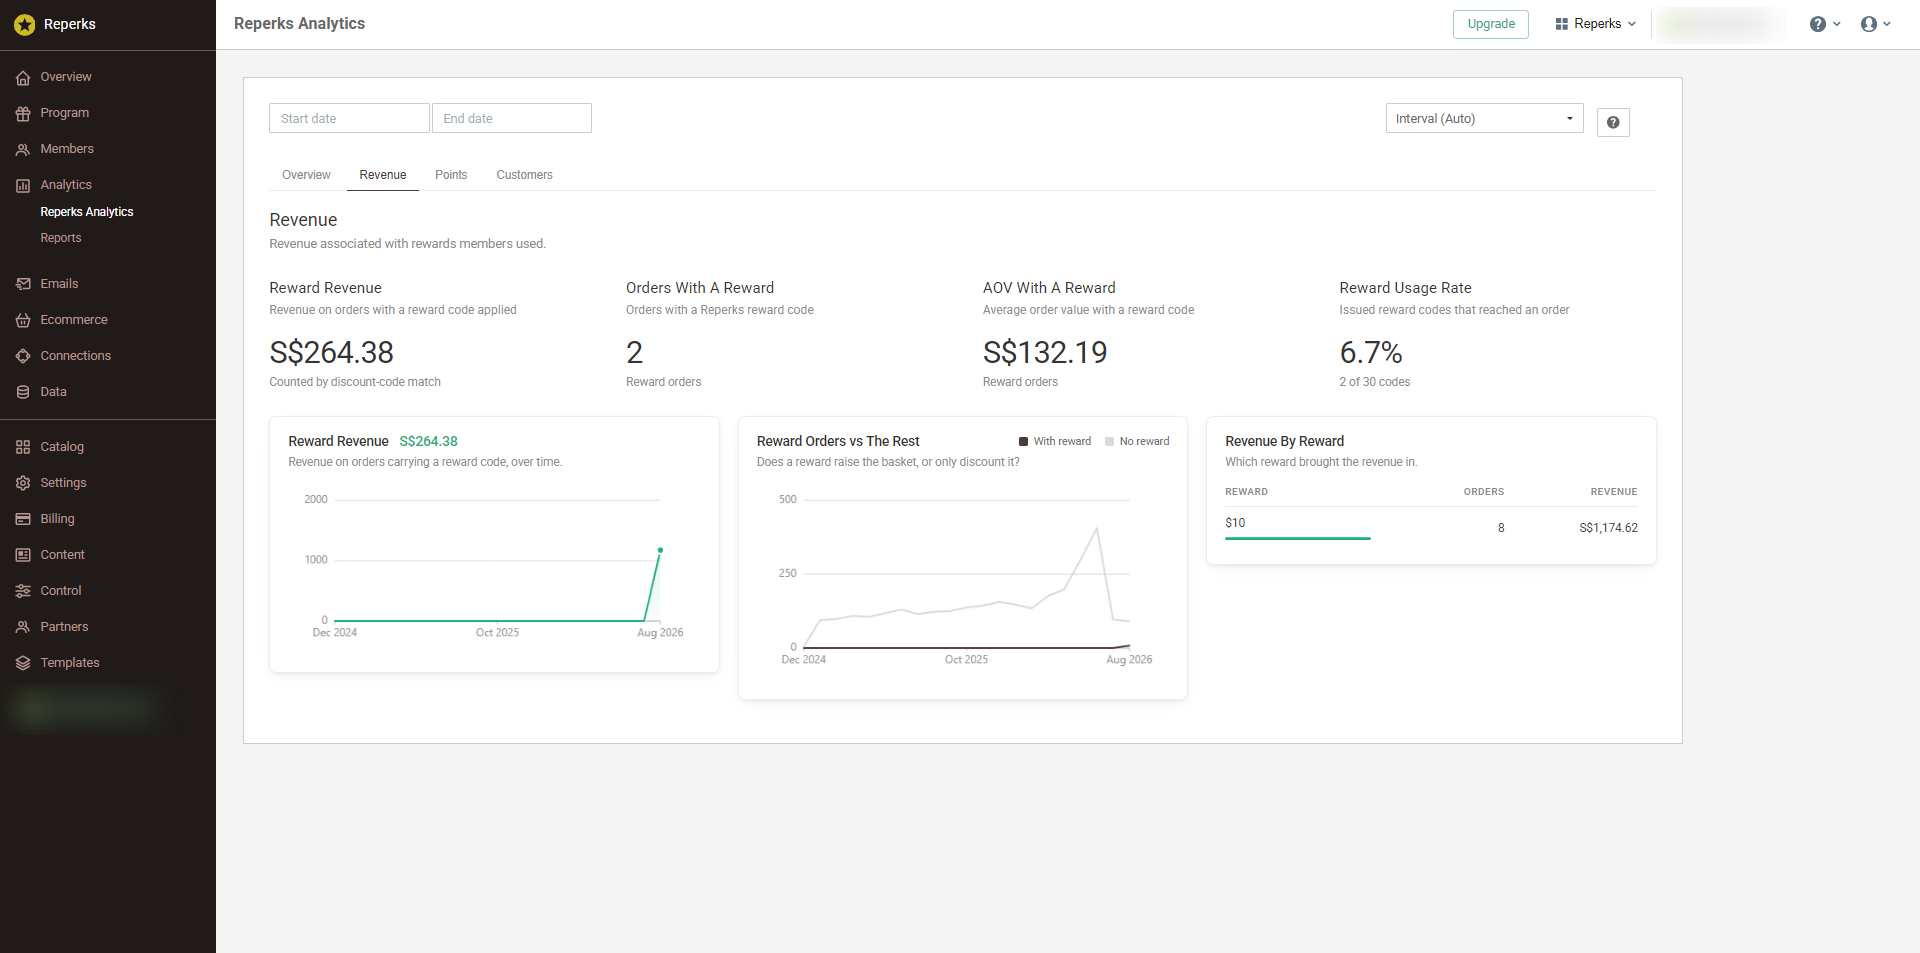
Task: Click the Connections icon
Action: 23,356
